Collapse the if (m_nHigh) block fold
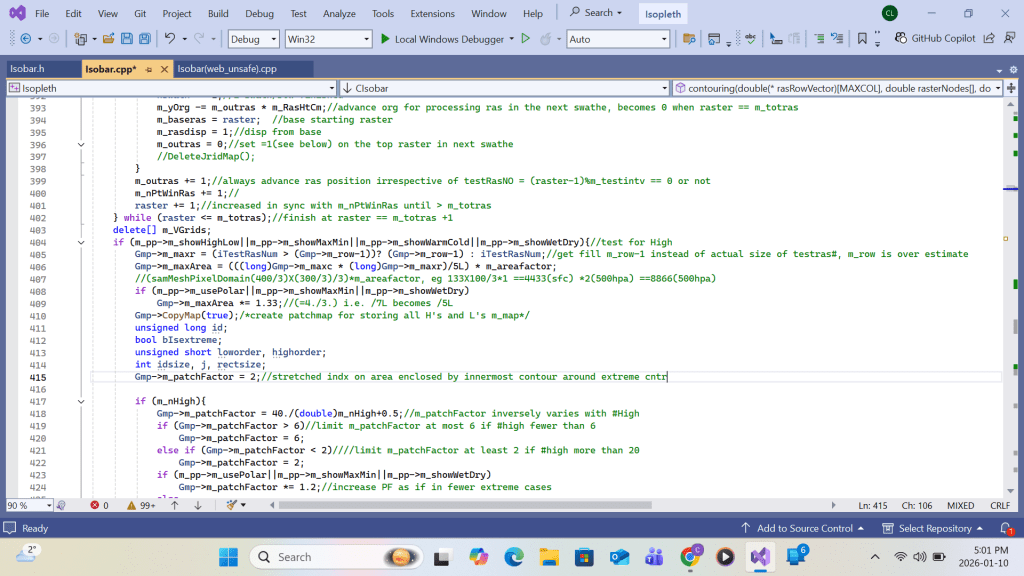Image resolution: width=1024 pixels, height=576 pixels. (x=81, y=401)
